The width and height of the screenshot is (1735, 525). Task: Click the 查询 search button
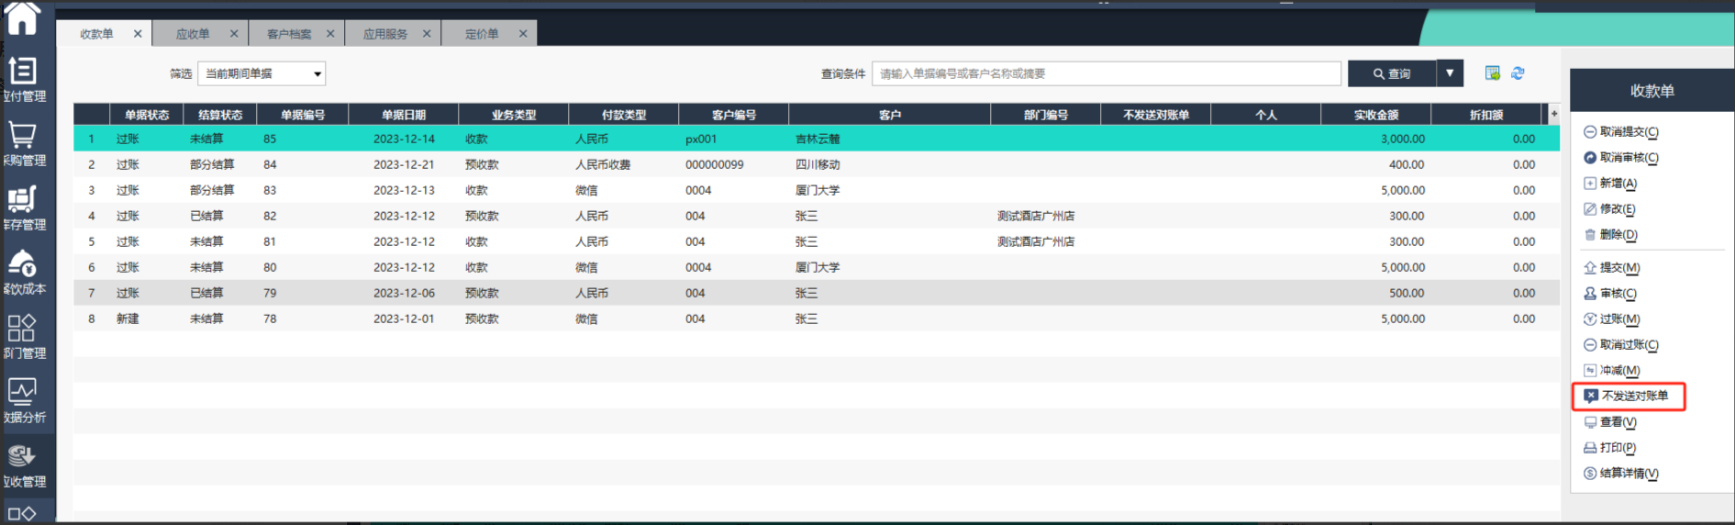1391,74
